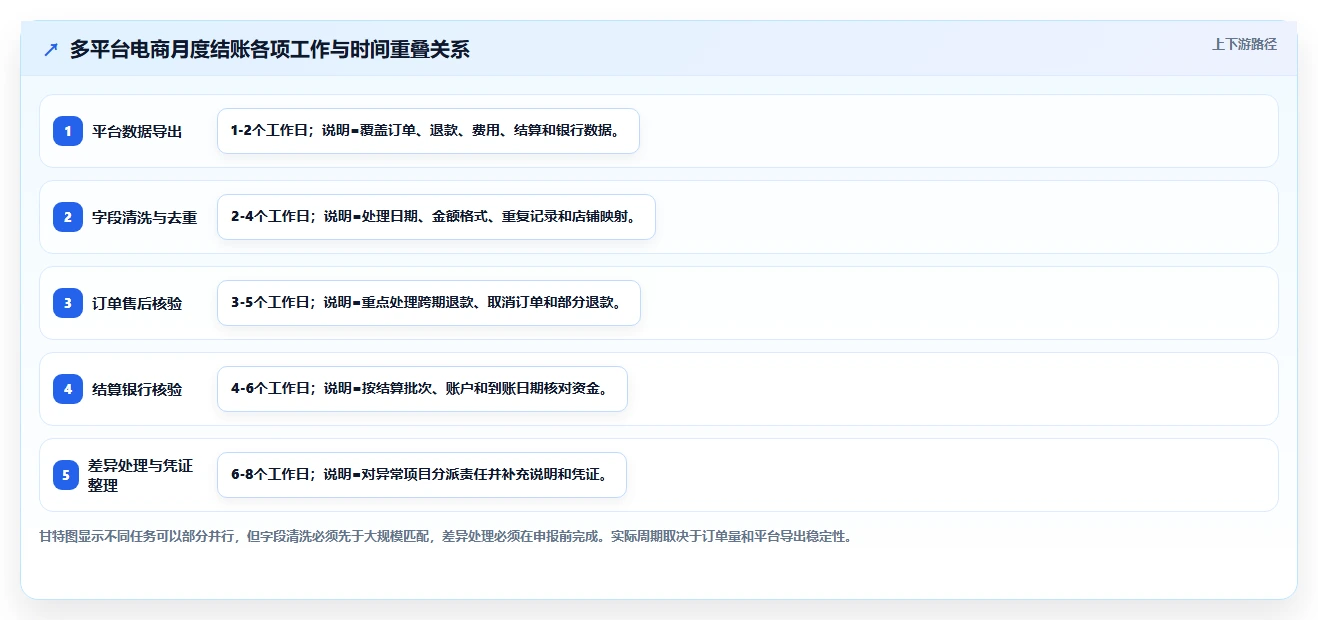Select the 平台数据导出 task label
This screenshot has width=1318, height=620.
[137, 131]
